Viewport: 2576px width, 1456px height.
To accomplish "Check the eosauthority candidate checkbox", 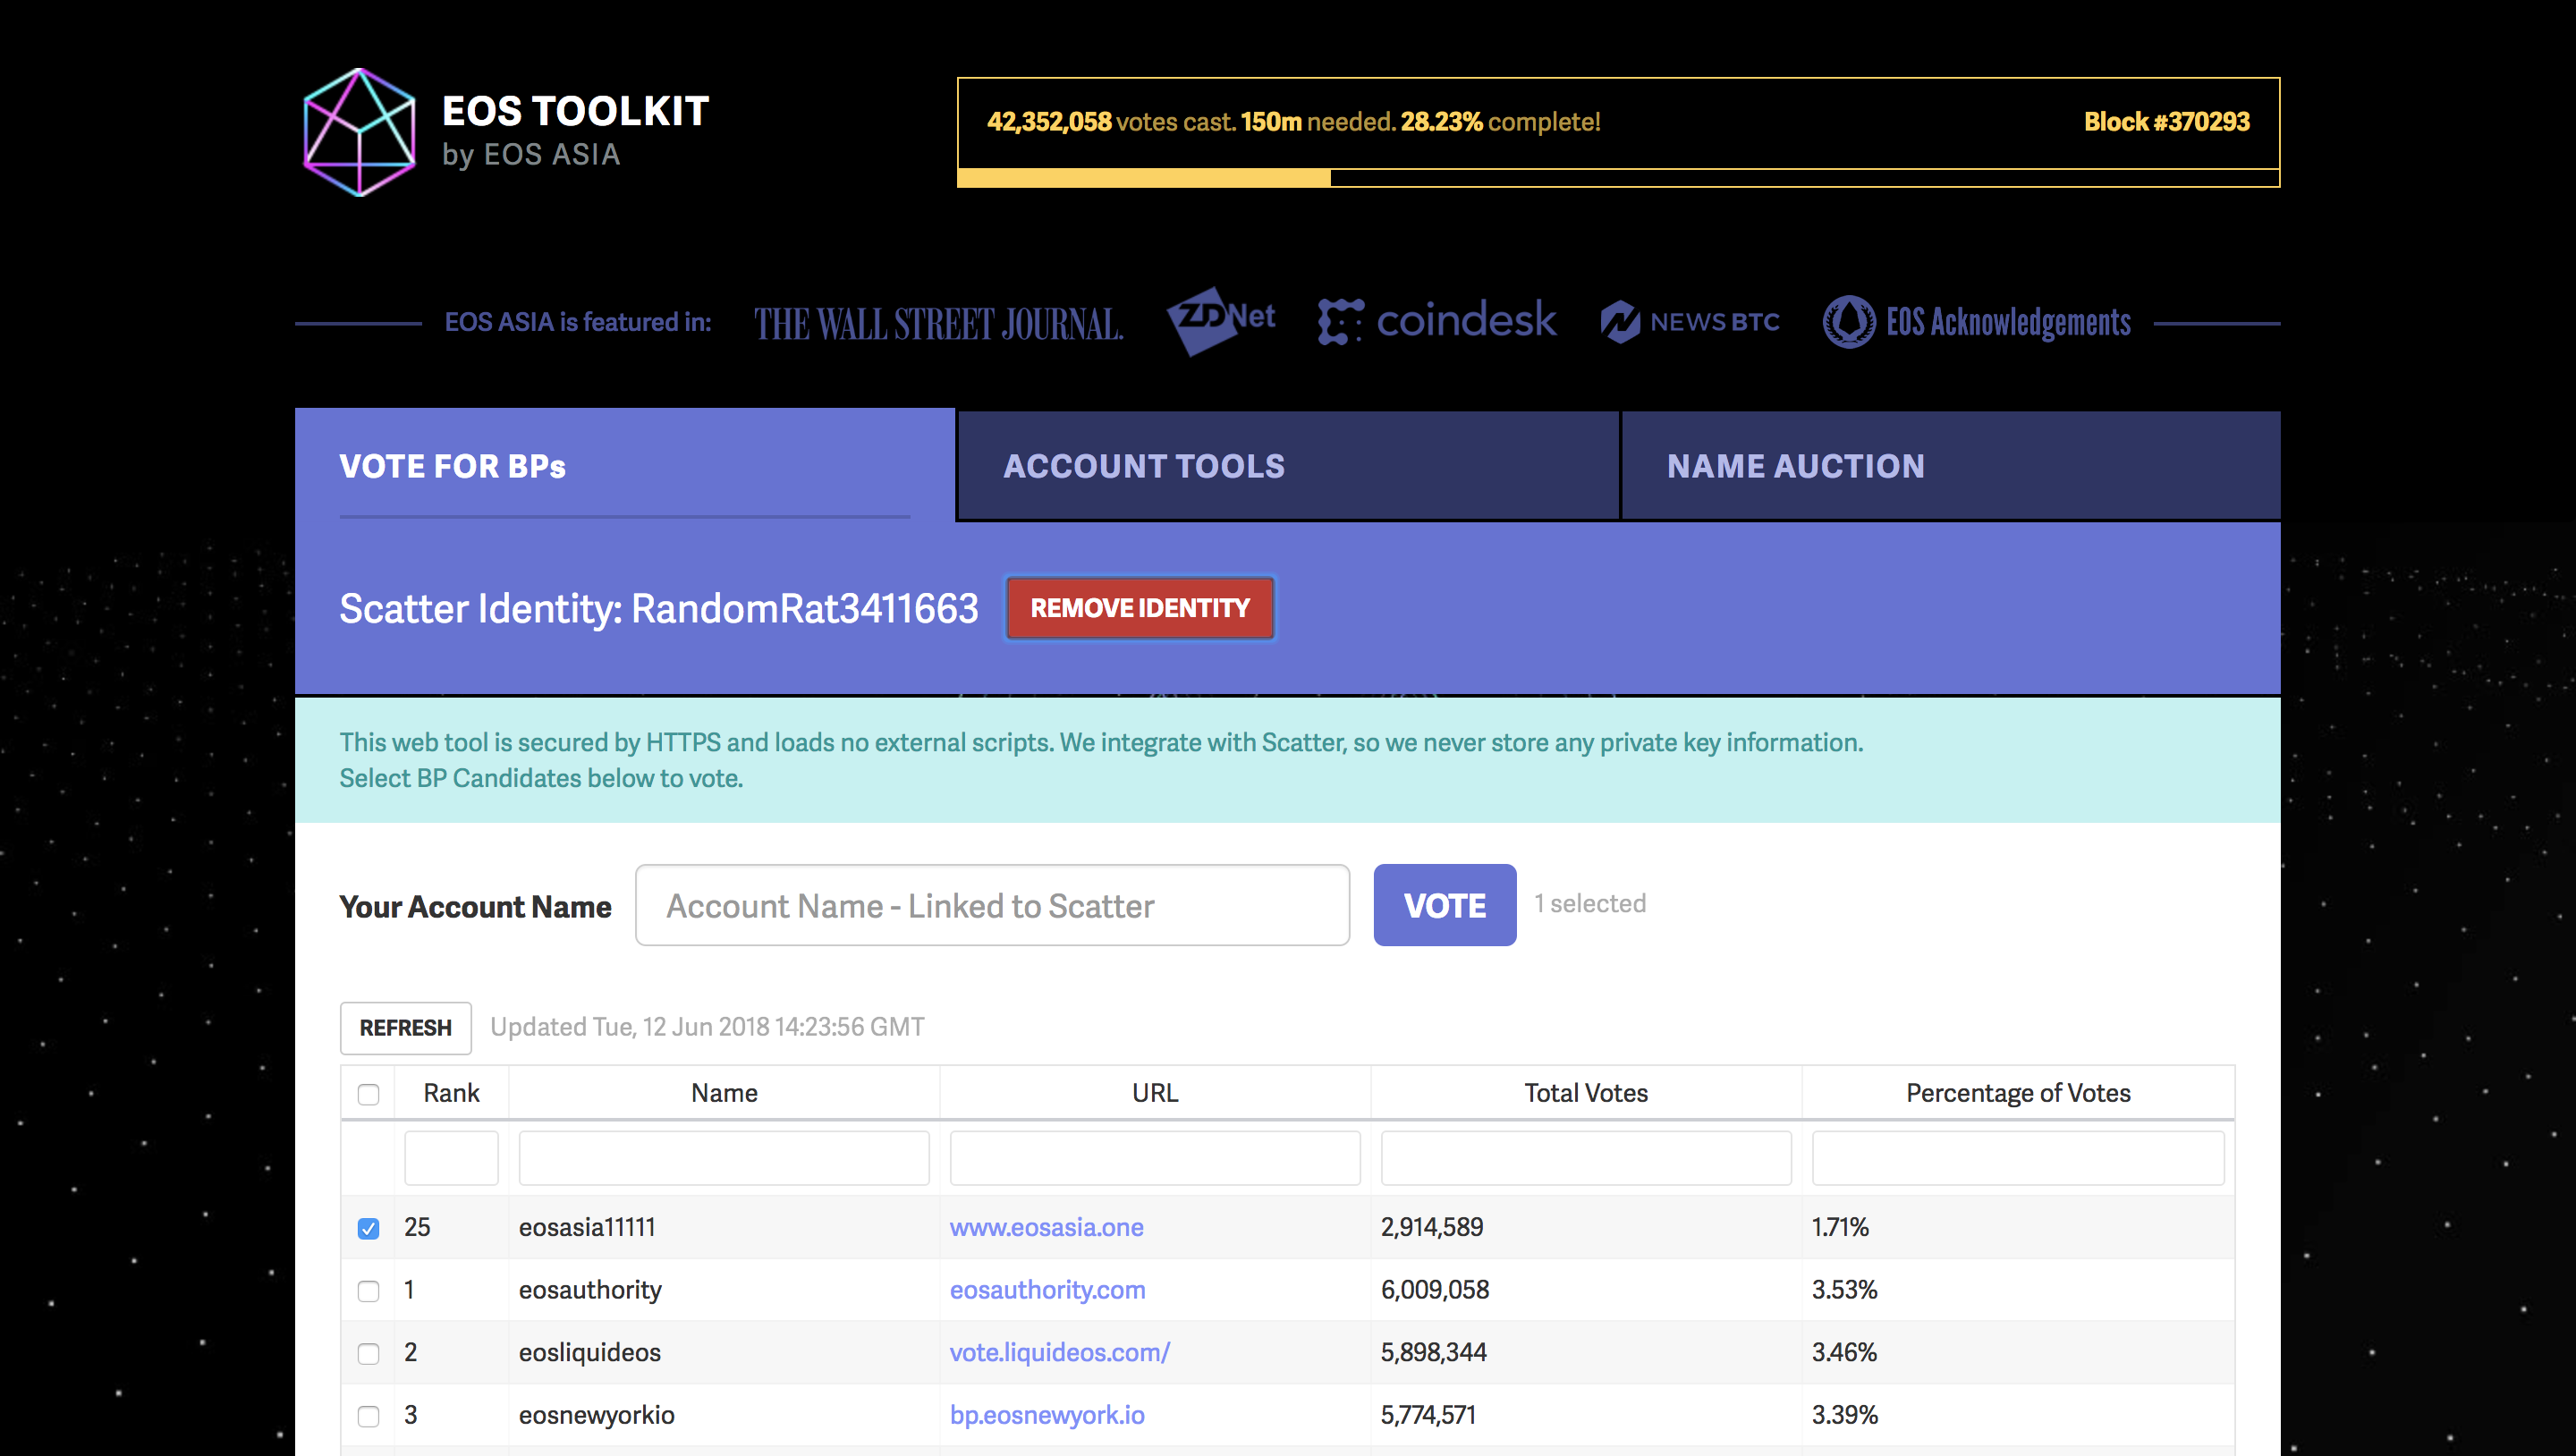I will (368, 1291).
